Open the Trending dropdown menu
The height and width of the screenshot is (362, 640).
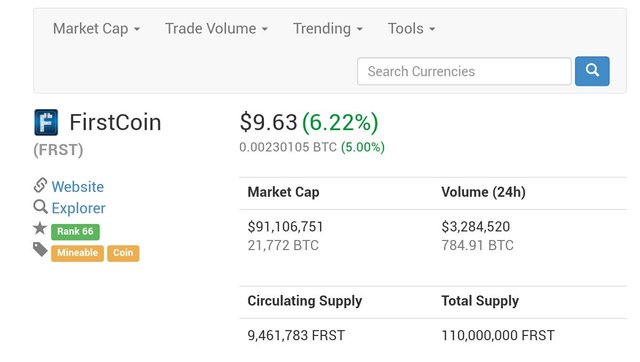click(328, 29)
